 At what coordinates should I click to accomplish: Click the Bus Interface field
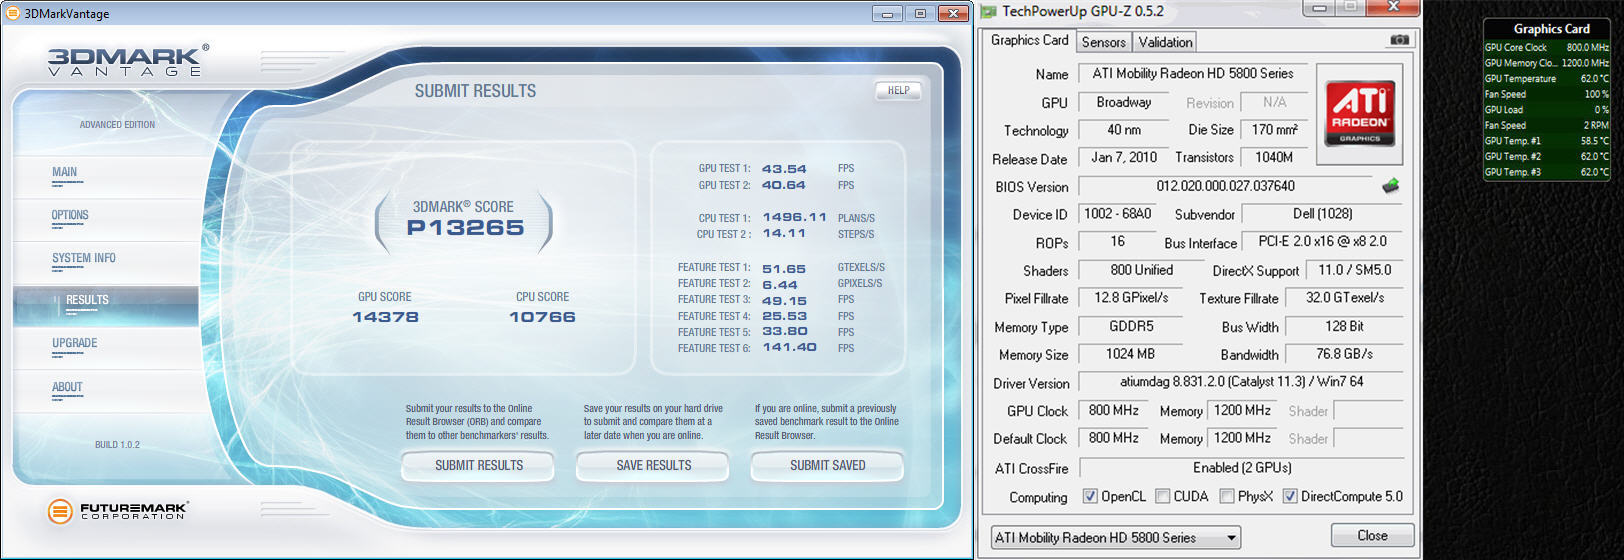tap(1322, 242)
